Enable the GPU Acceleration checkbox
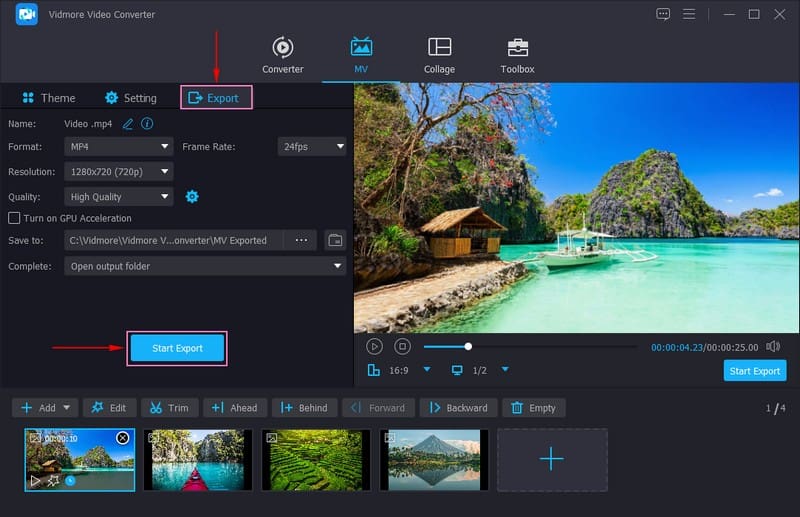The width and height of the screenshot is (800, 517). click(x=14, y=218)
